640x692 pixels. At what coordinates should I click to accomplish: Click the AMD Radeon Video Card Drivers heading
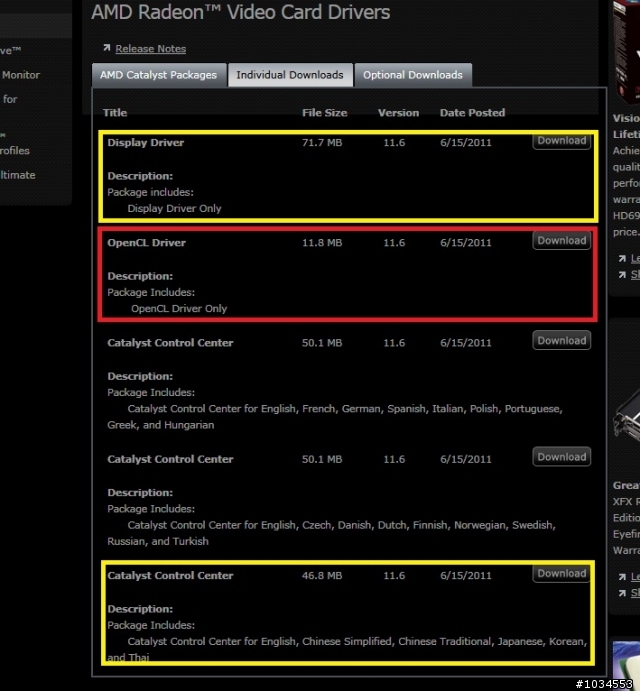pyautogui.click(x=241, y=12)
